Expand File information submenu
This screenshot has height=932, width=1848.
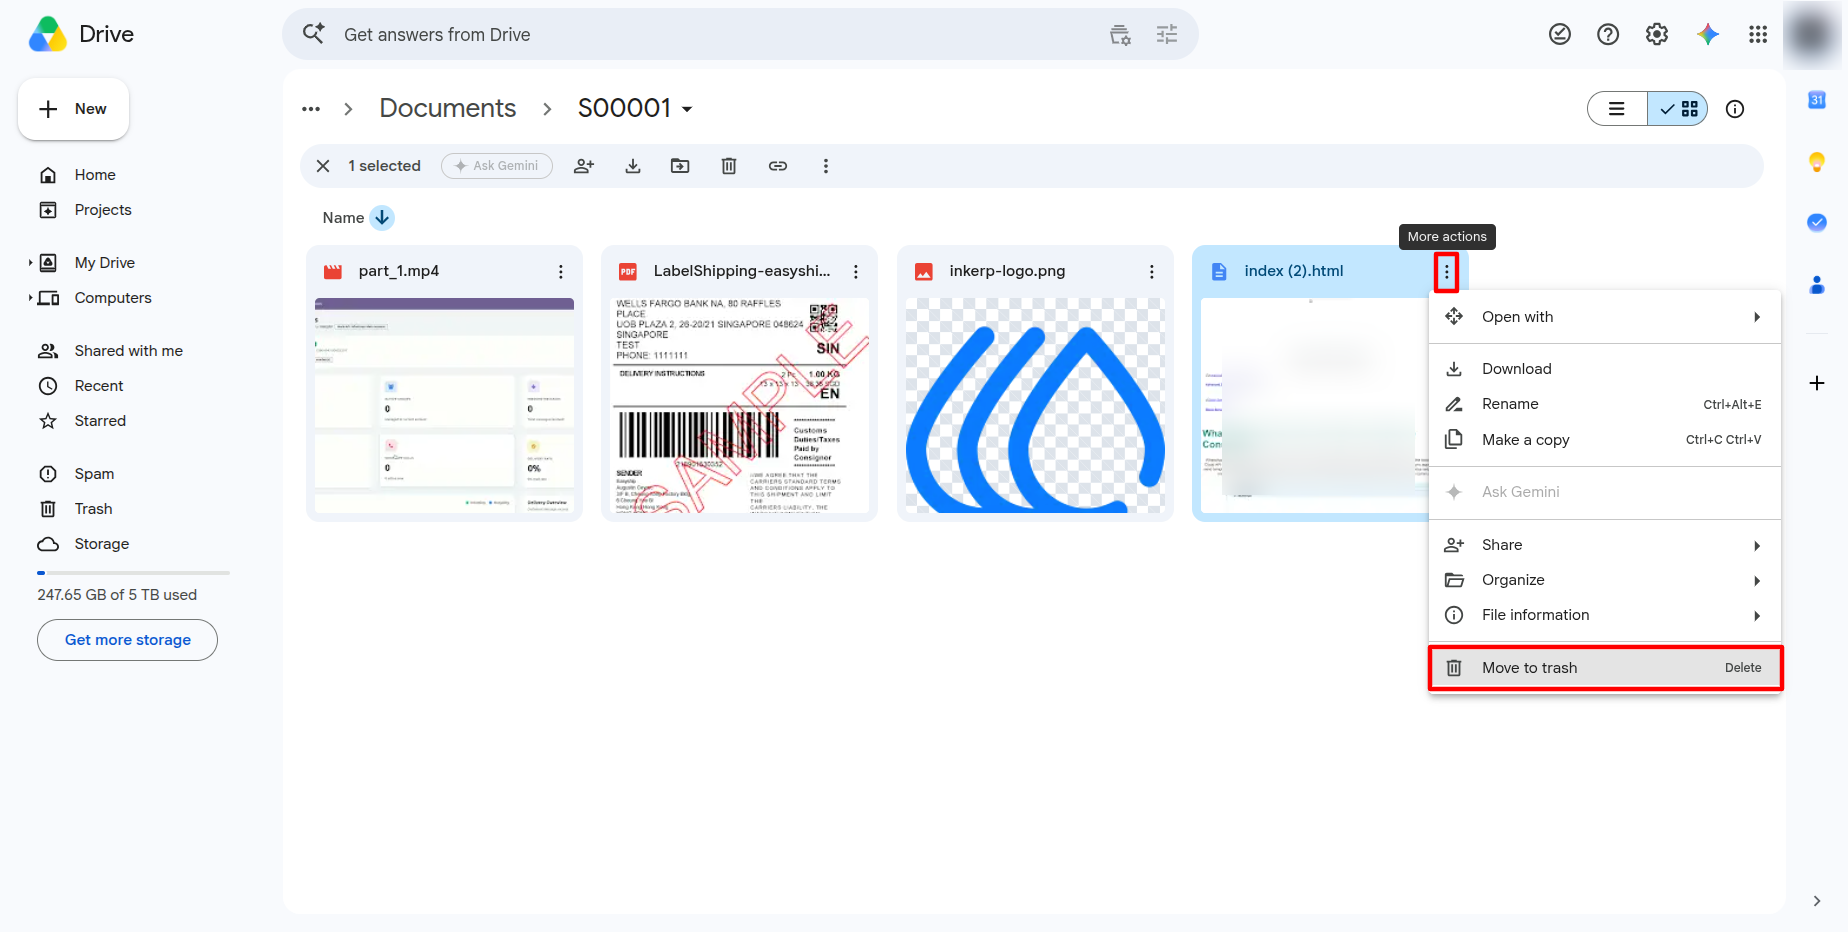(x=1605, y=615)
